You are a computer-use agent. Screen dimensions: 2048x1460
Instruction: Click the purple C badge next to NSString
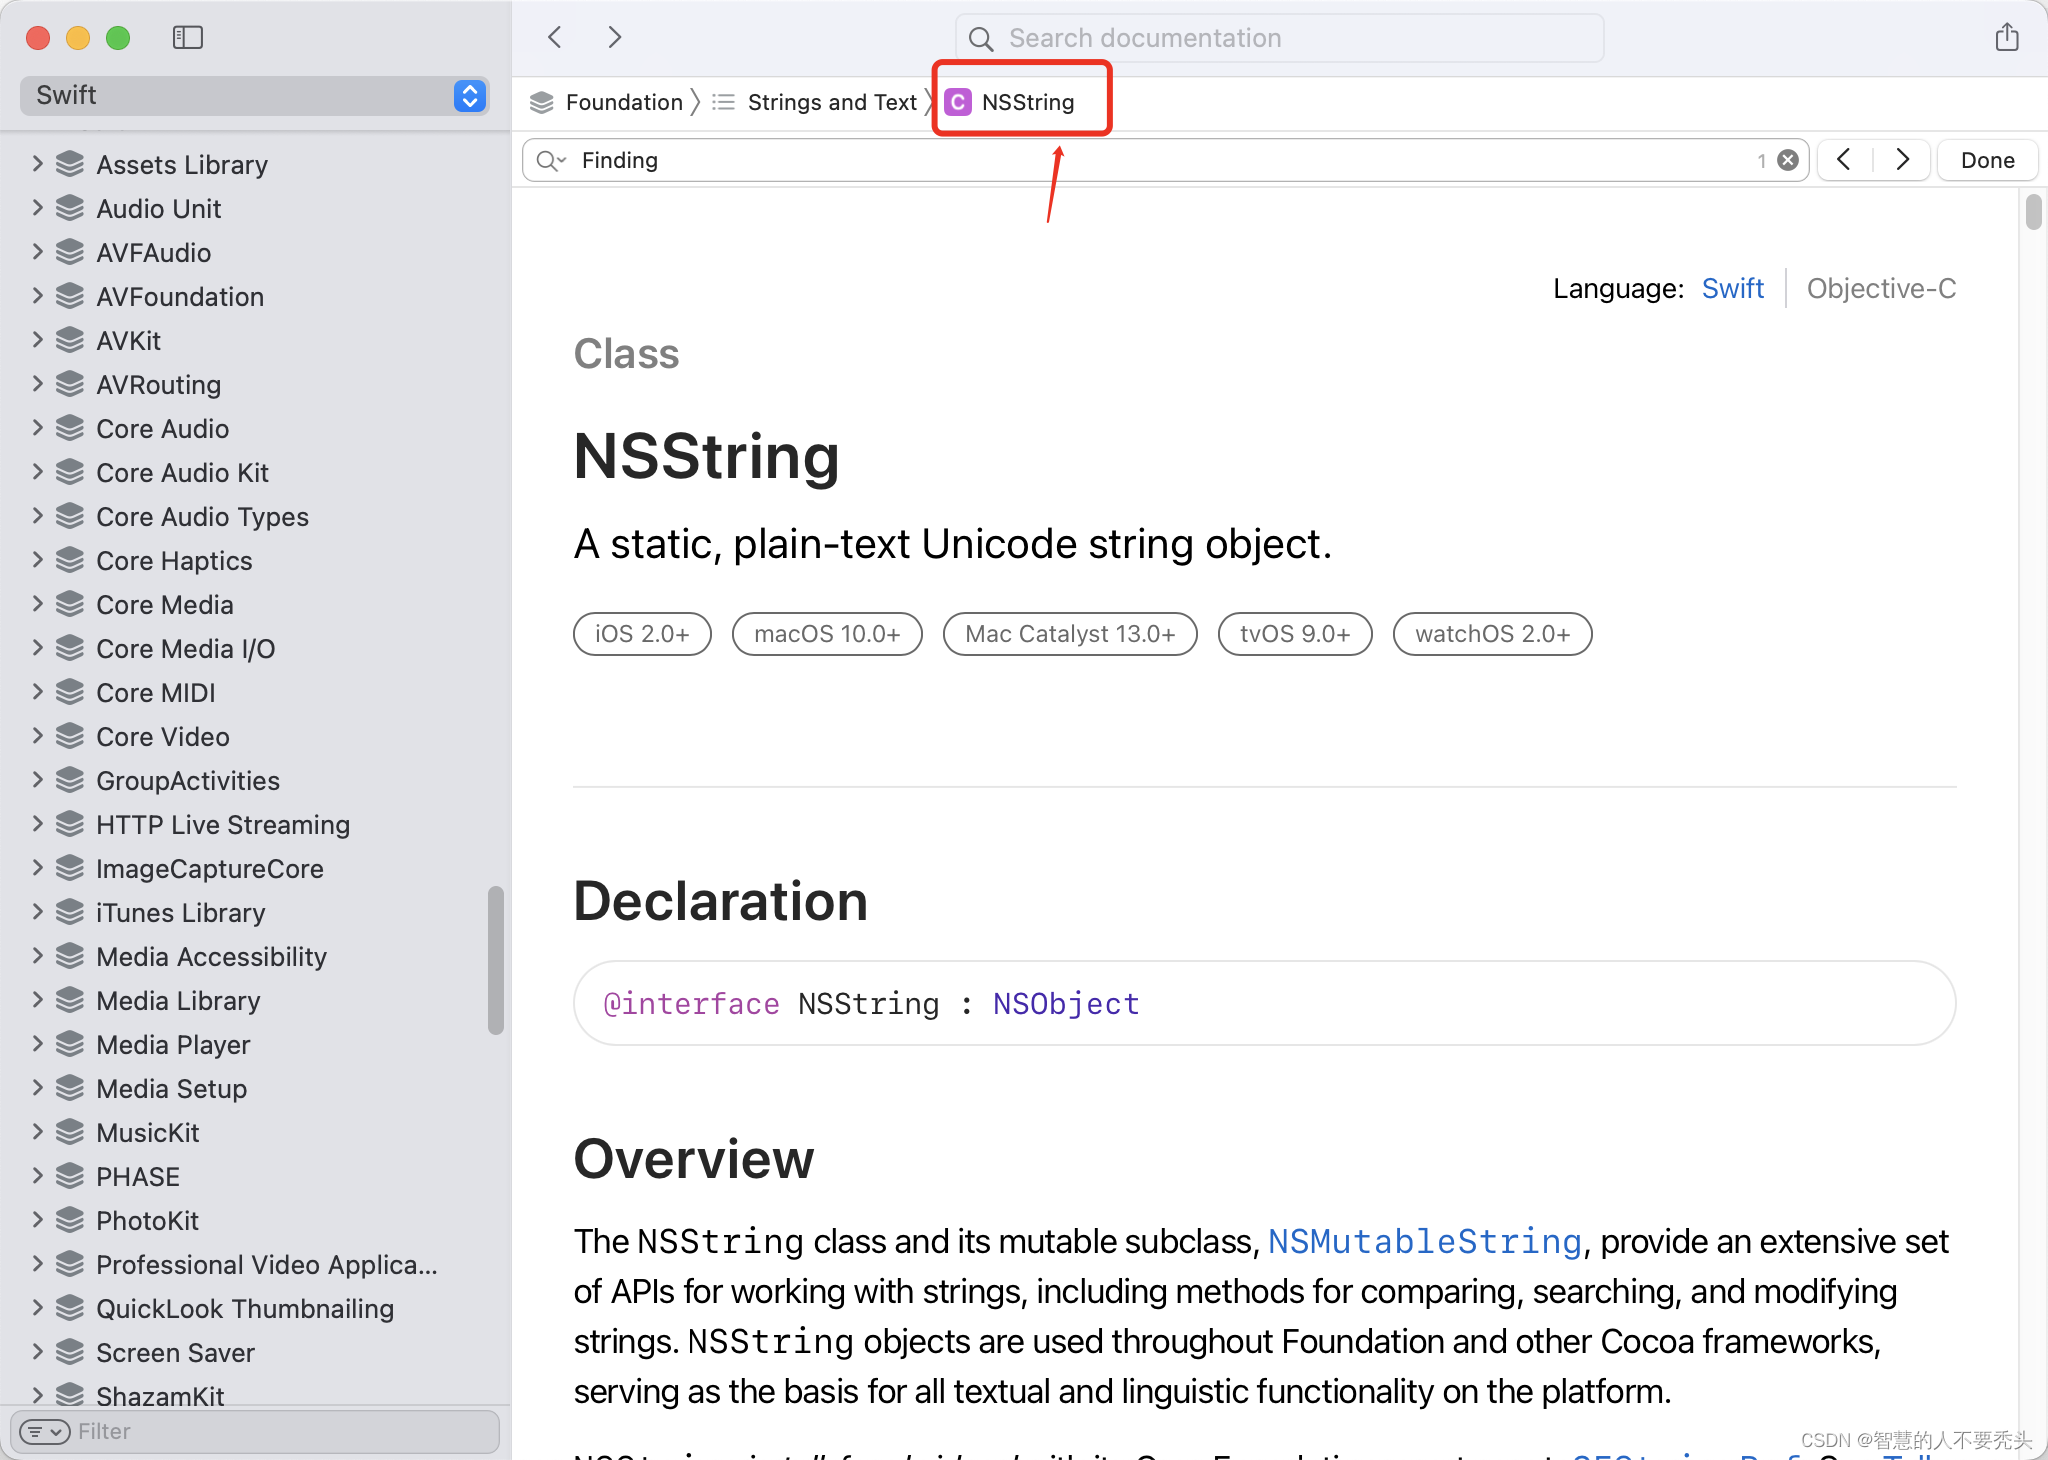pyautogui.click(x=958, y=101)
